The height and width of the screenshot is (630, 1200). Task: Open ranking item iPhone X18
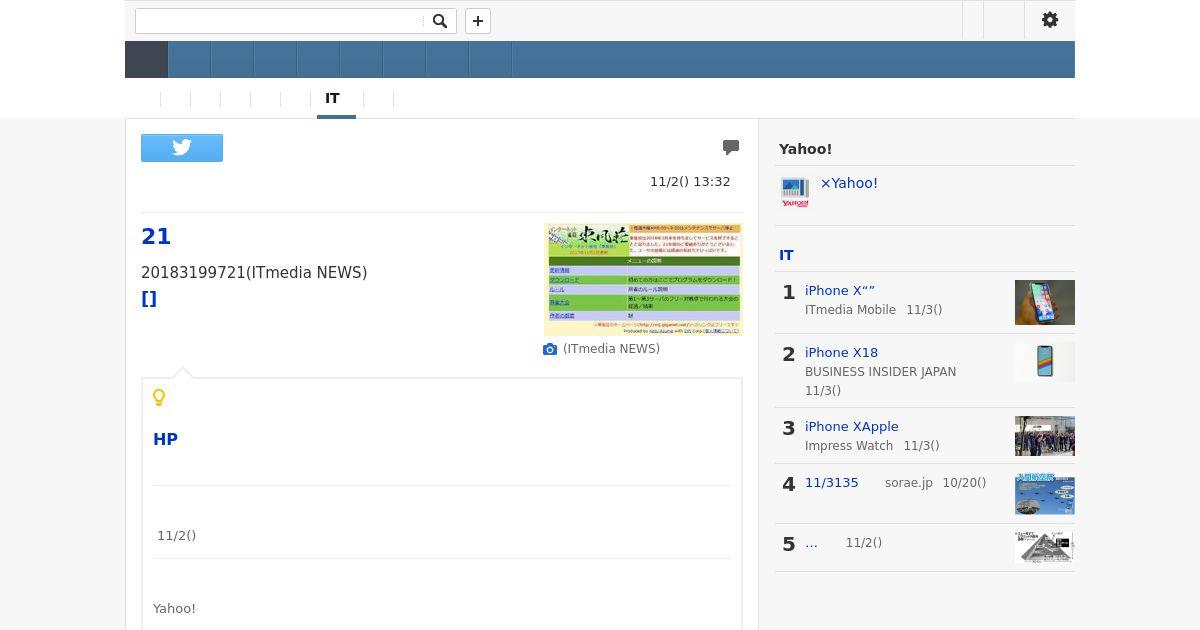point(841,352)
